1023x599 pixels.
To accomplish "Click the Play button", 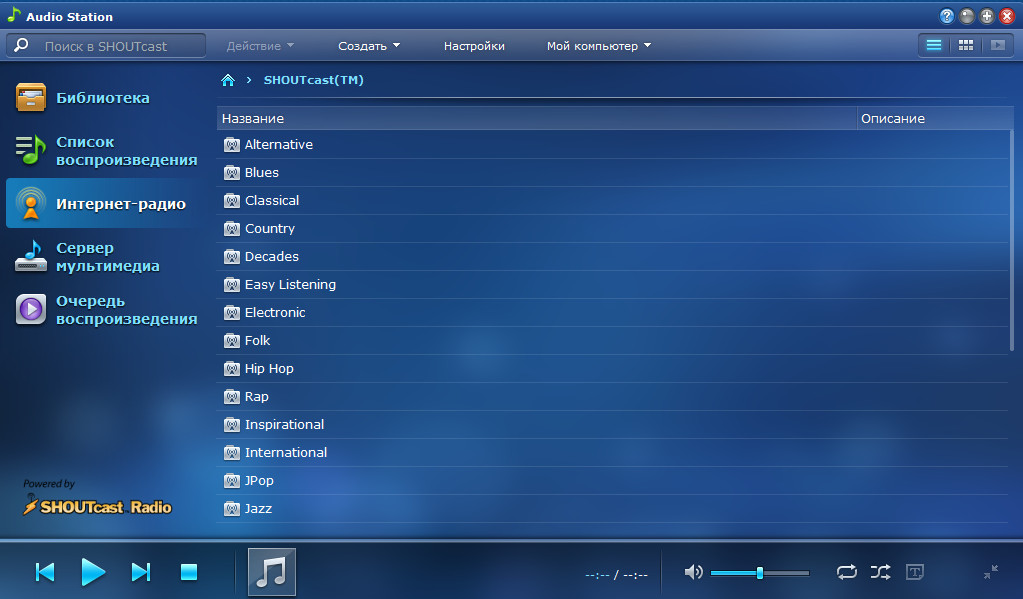I will pyautogui.click(x=93, y=572).
